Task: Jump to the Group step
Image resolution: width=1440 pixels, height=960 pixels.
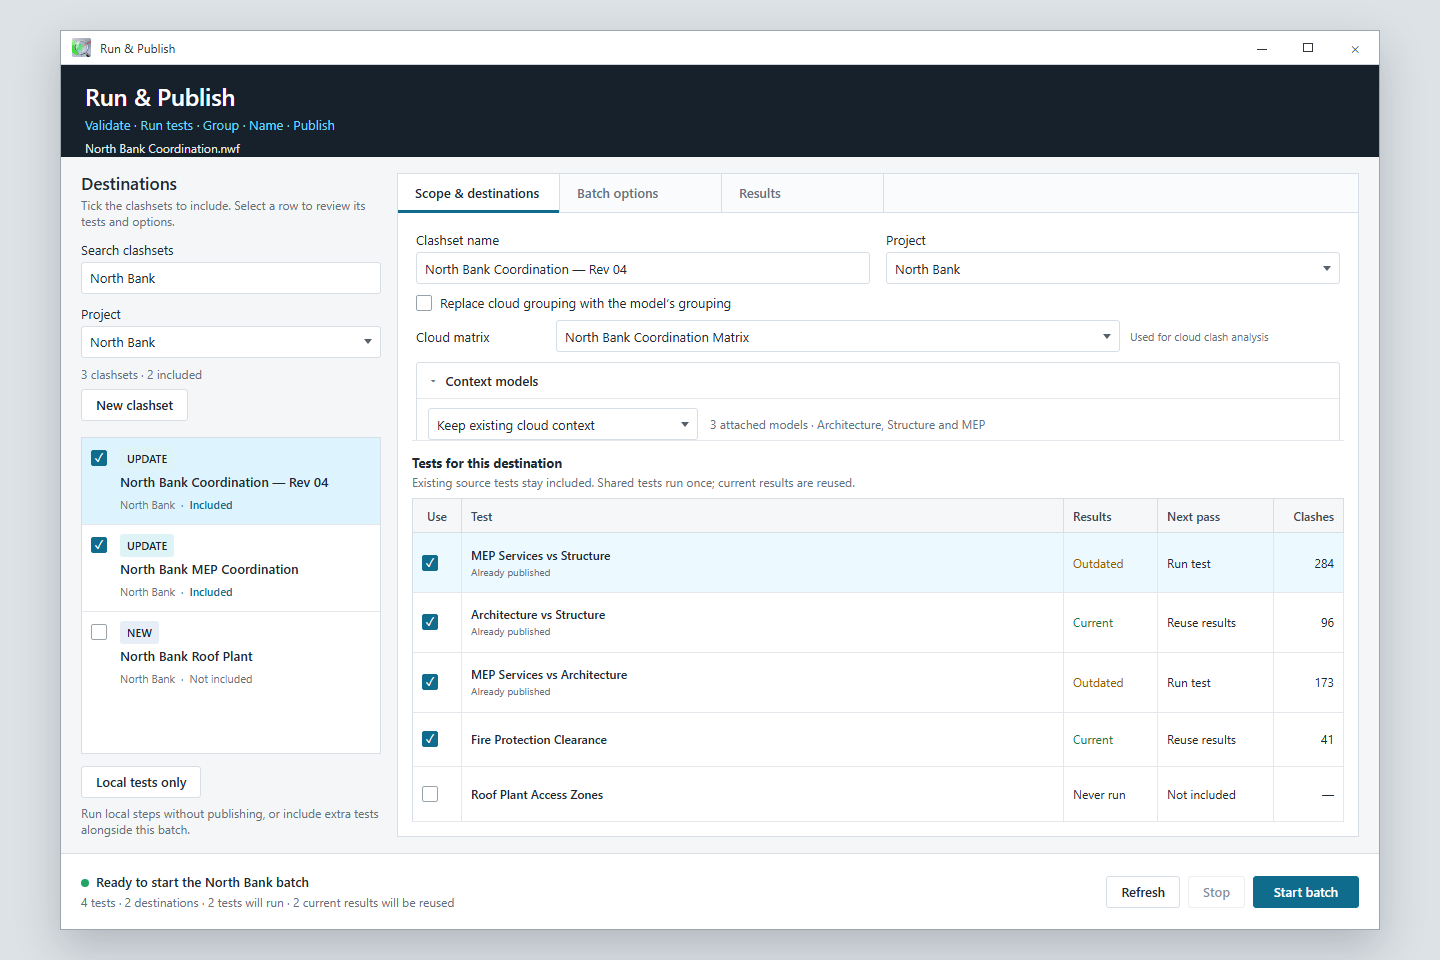Action: (x=221, y=125)
